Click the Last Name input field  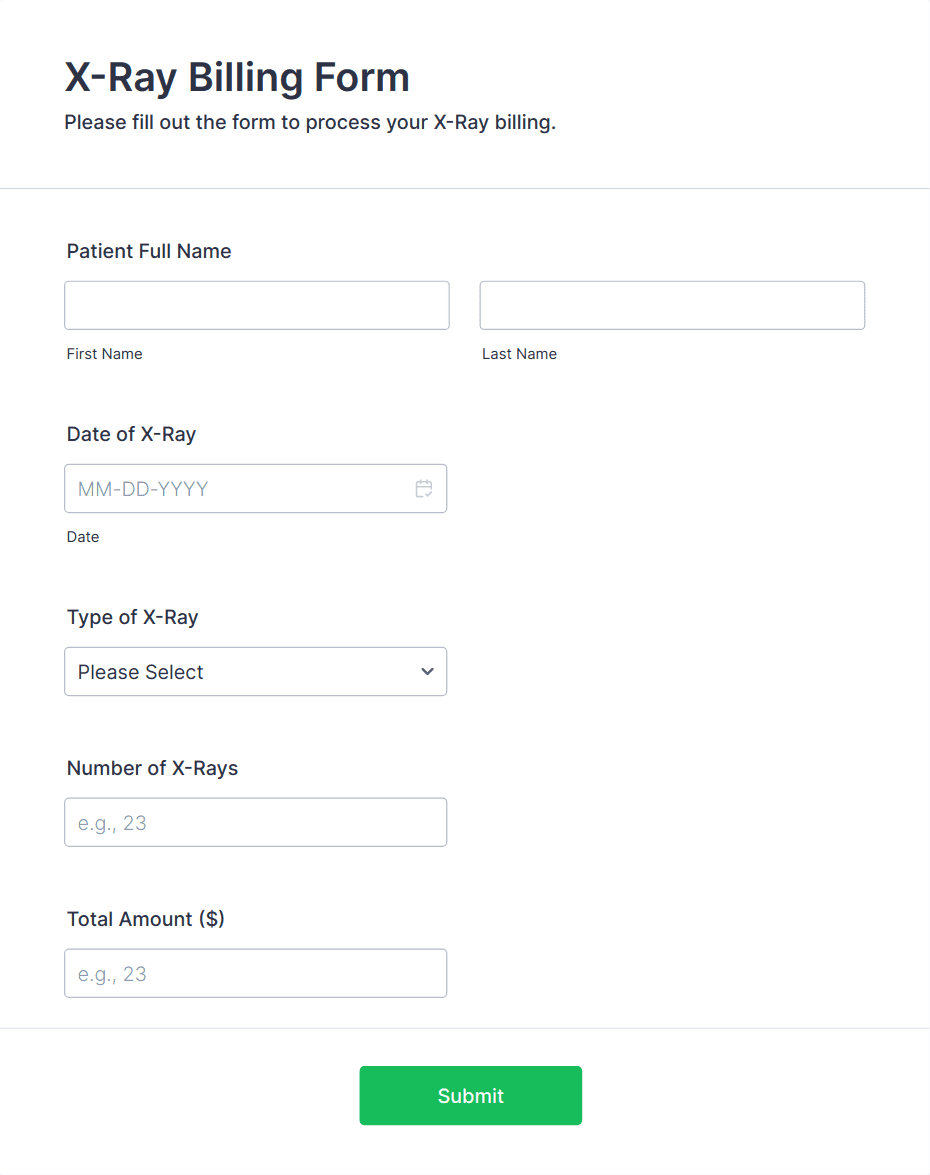[x=672, y=305]
